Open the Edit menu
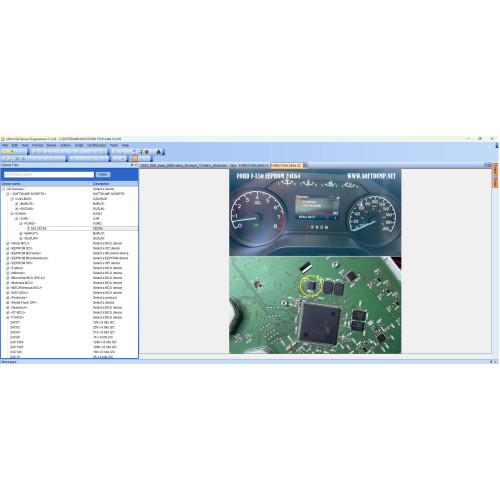 [15, 145]
